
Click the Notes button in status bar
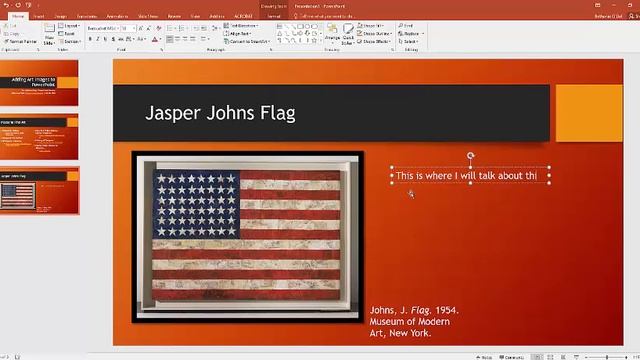coord(484,357)
